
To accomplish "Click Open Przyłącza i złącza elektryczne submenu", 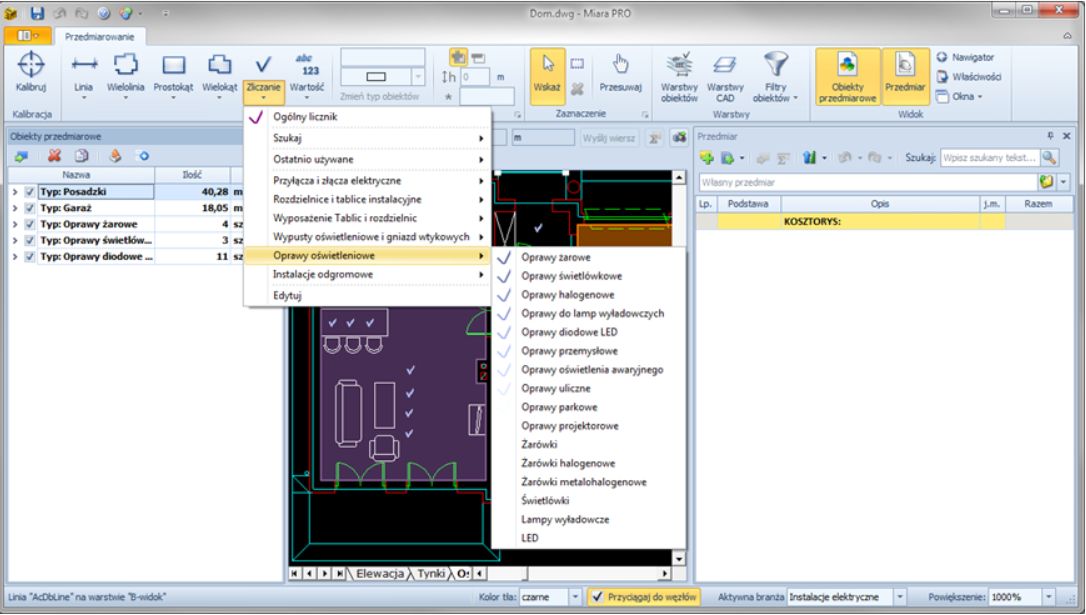I will pos(368,180).
